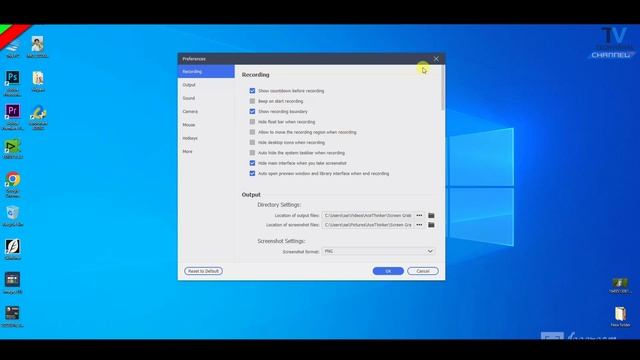Screen dimensions: 640x360
Task: Cancel the Preferences dialog
Action: (x=423, y=271)
